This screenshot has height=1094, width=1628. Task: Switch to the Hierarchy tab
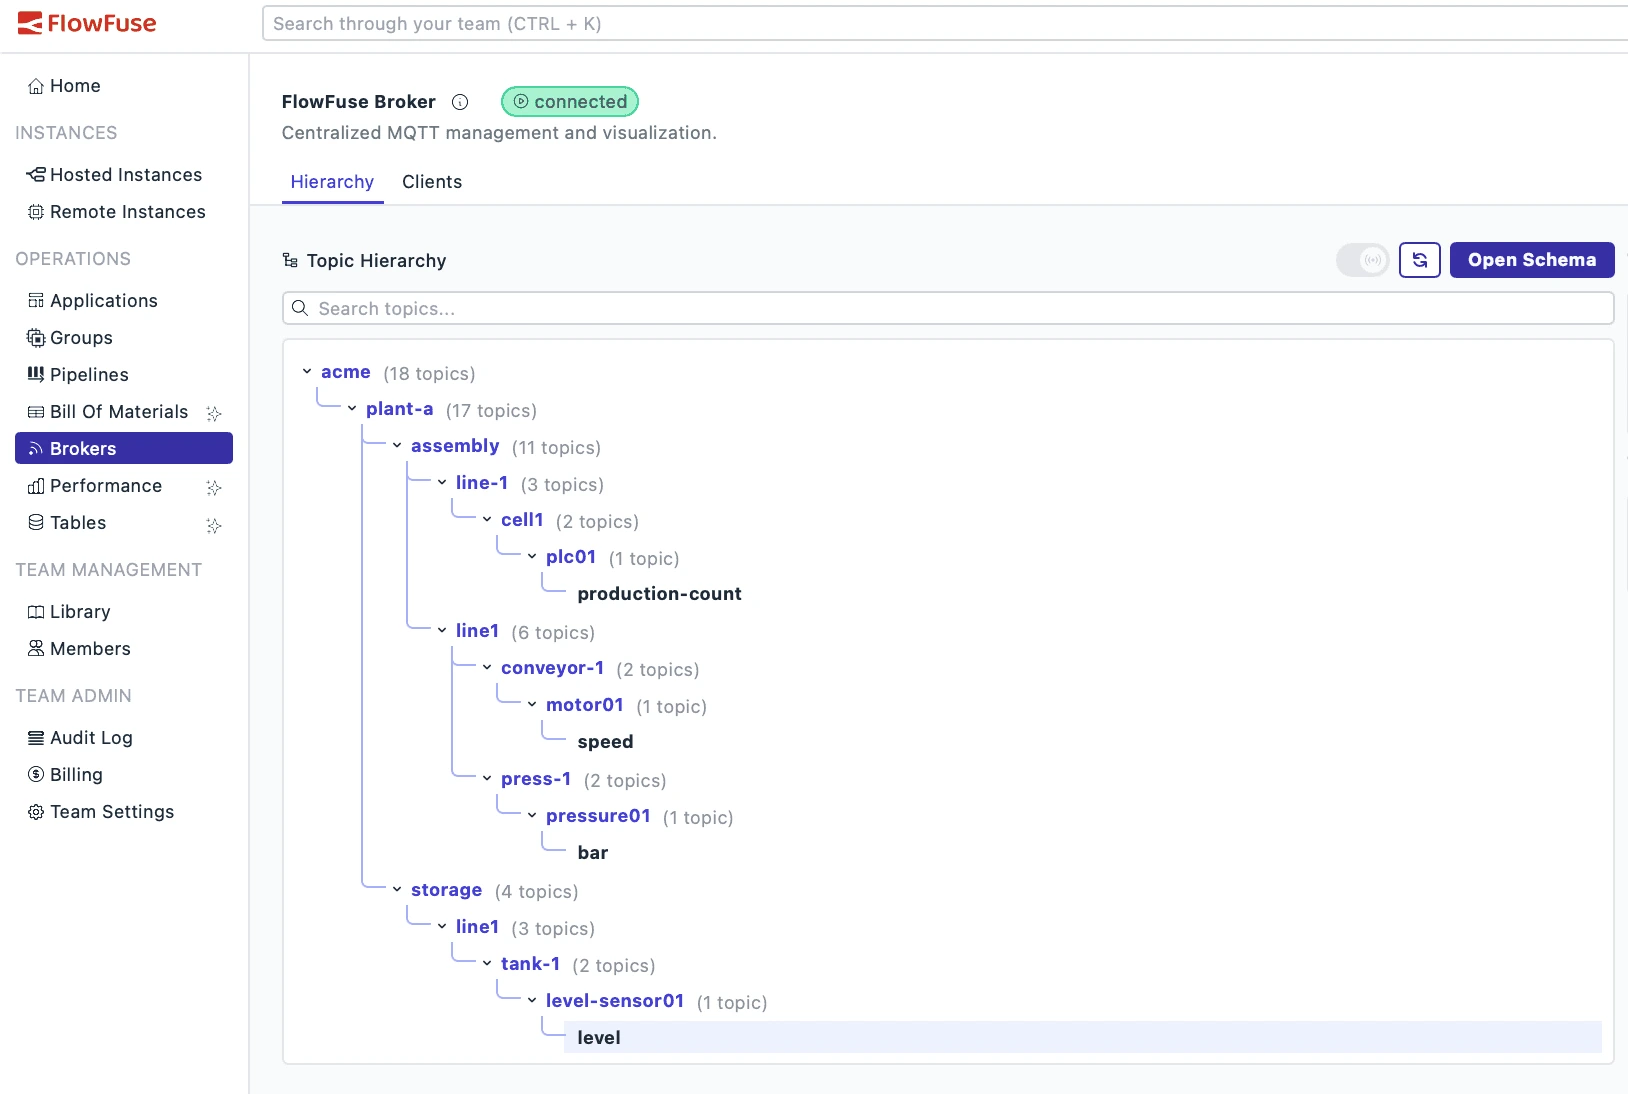332,182
